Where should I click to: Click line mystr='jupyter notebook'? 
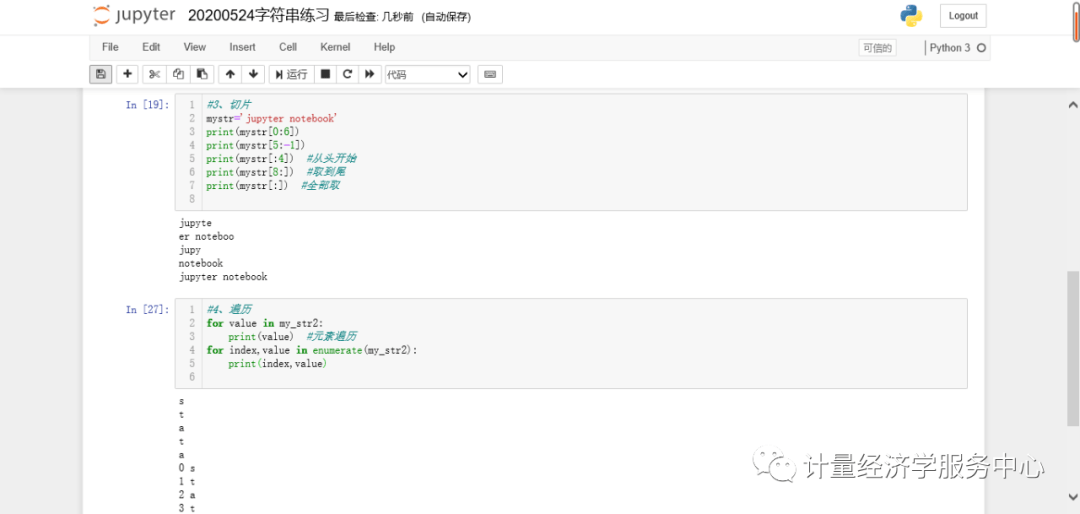tap(271, 119)
